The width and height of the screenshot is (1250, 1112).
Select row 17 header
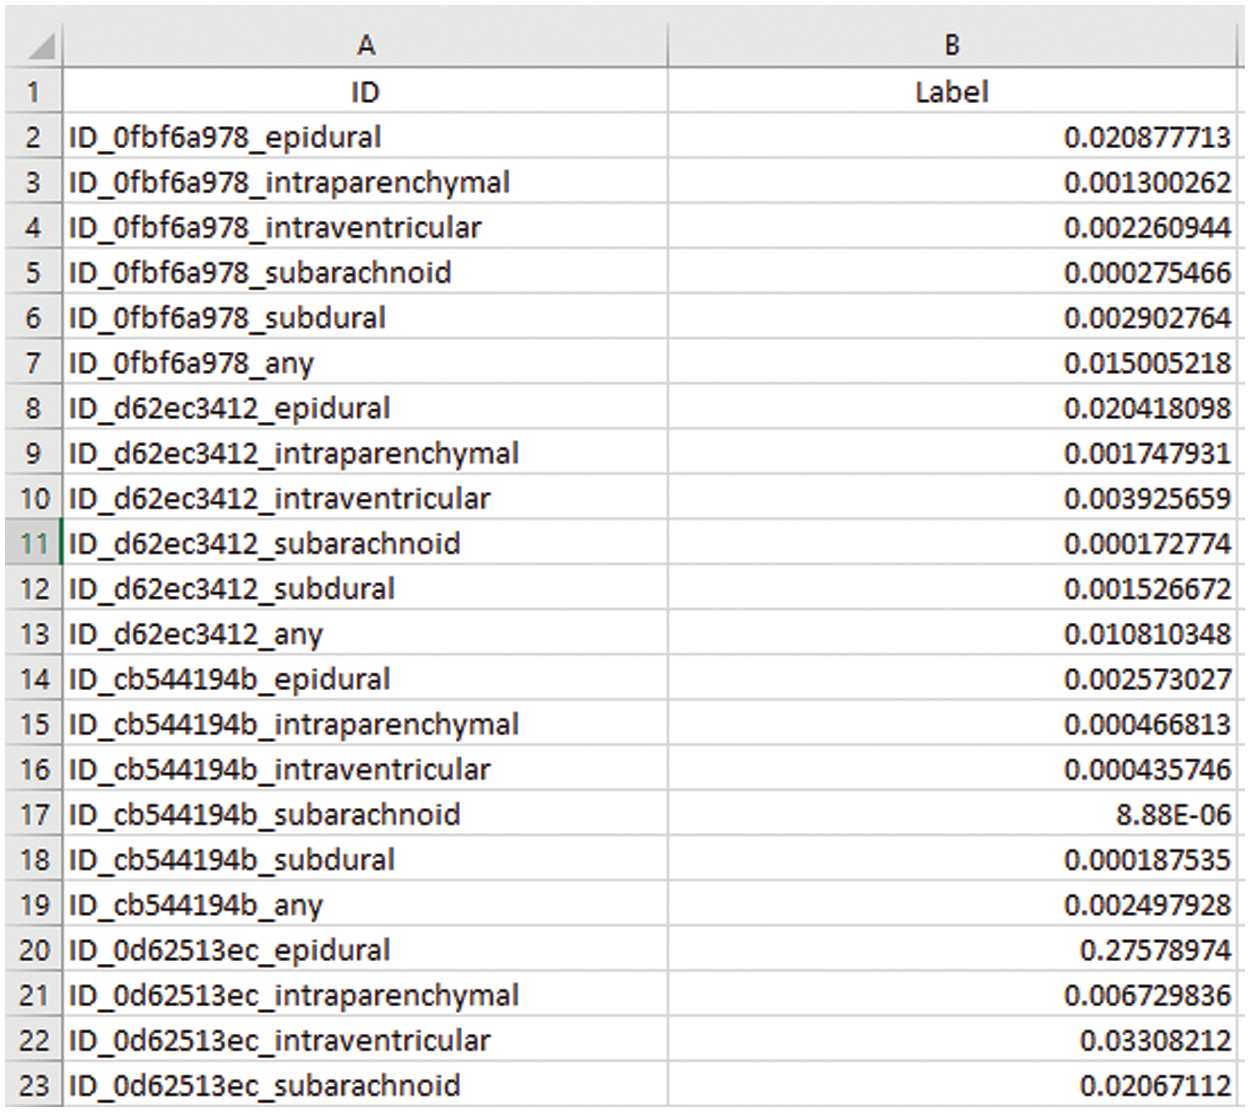tap(33, 815)
